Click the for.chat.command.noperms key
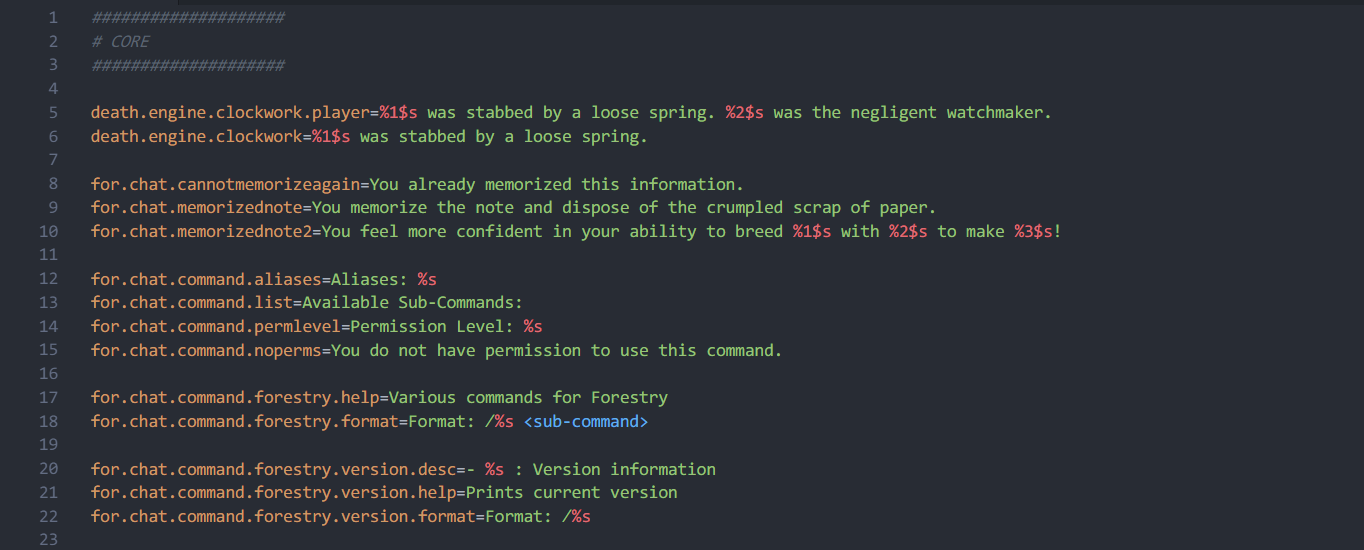Screen dimensions: 1364x550 206,350
